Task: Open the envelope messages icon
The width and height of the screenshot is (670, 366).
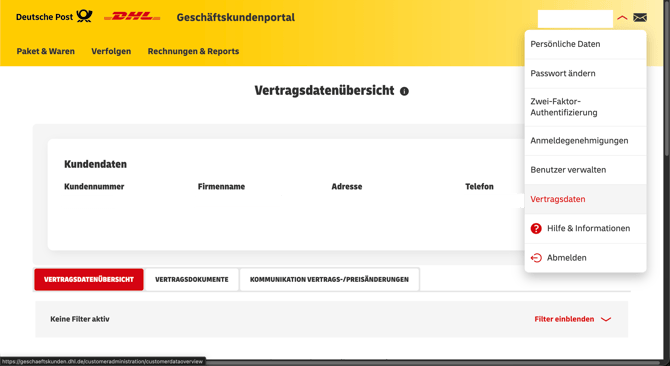Action: (x=640, y=18)
